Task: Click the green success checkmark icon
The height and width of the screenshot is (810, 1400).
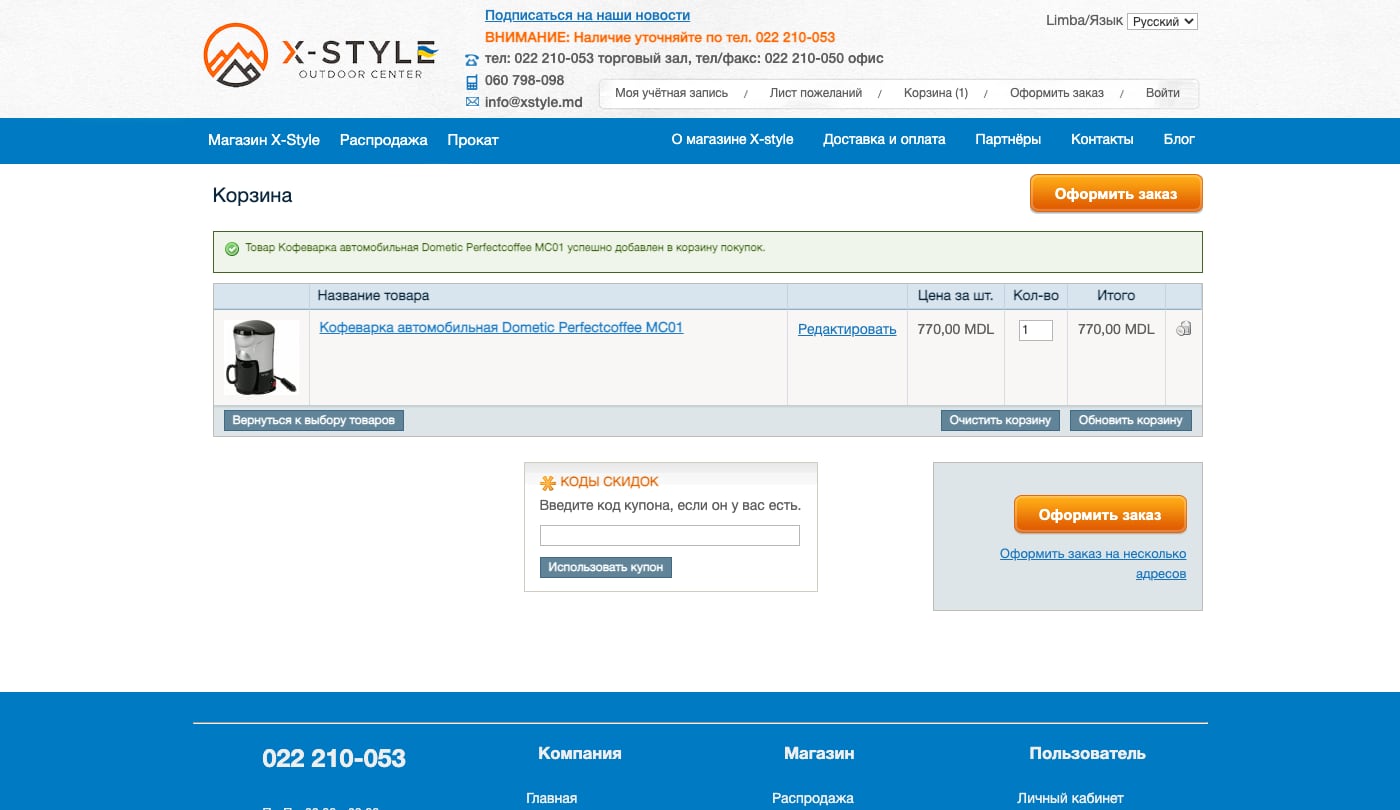Action: pos(232,248)
